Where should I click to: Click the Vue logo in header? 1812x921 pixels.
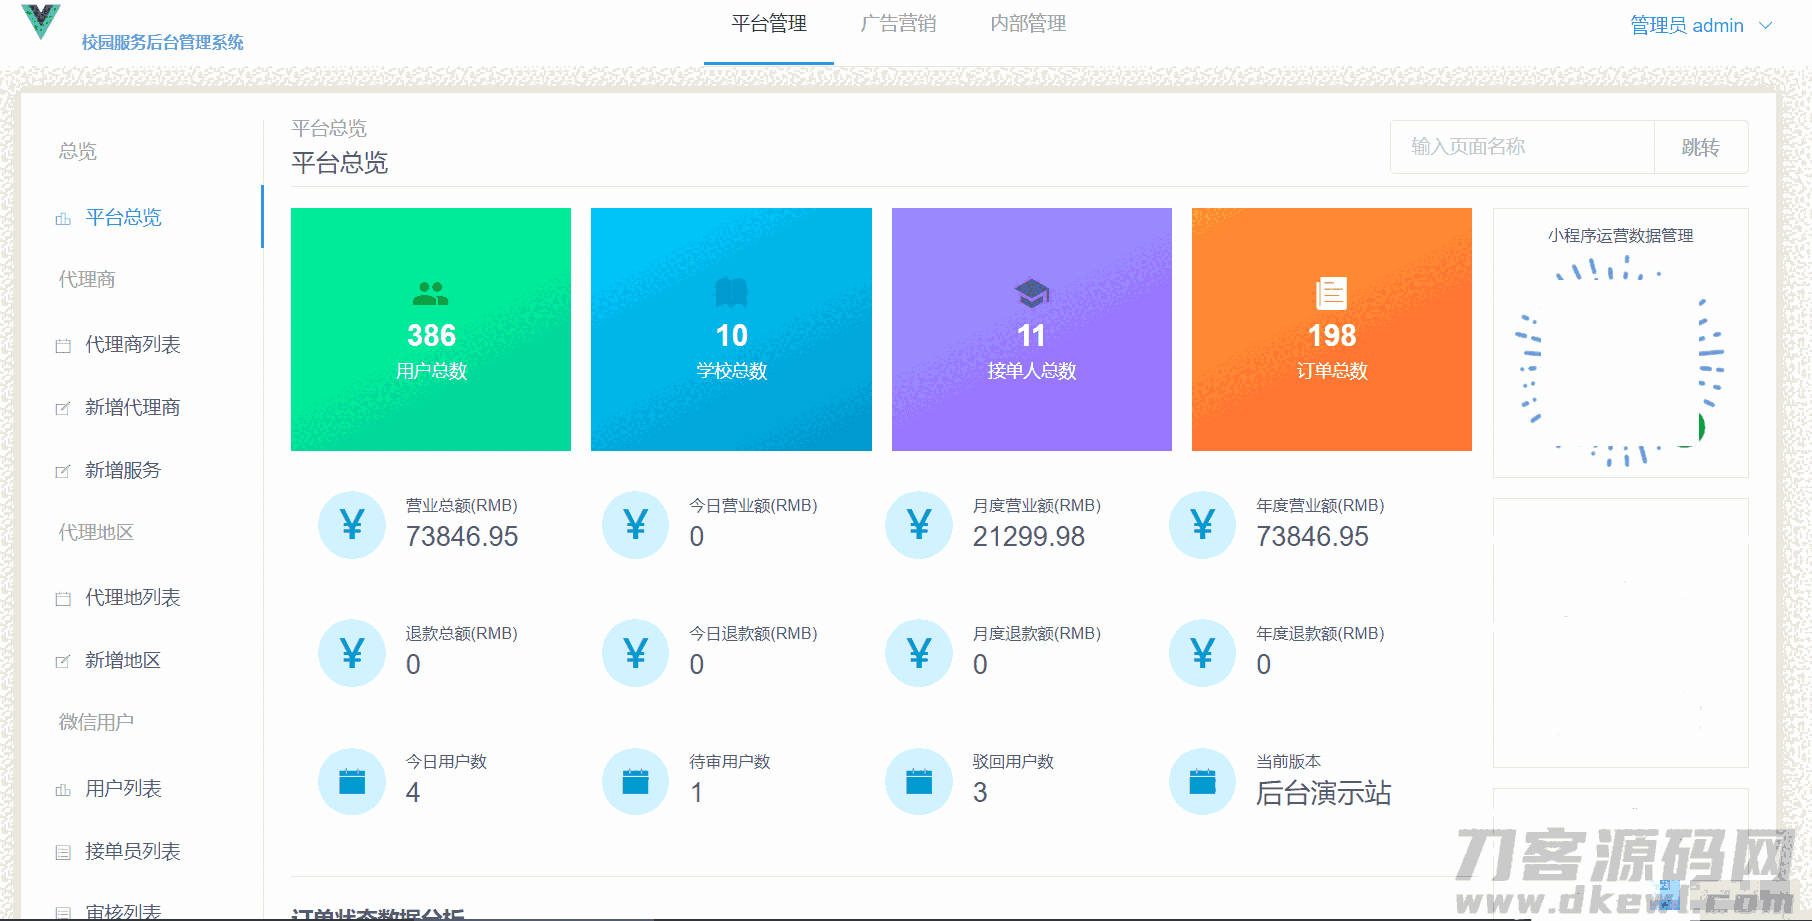(x=41, y=21)
